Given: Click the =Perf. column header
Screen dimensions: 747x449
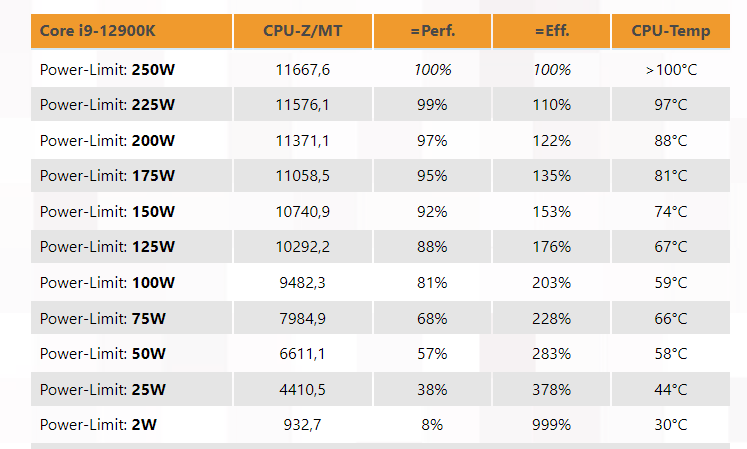Looking at the screenshot, I should click(x=432, y=31).
